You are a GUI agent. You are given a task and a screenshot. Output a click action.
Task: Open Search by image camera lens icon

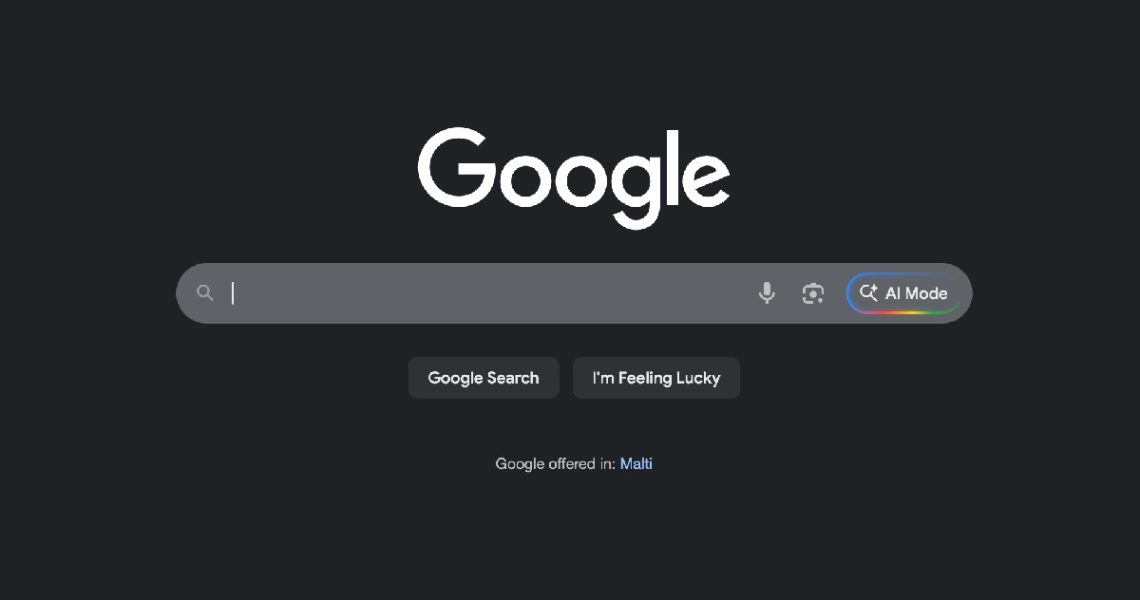813,293
